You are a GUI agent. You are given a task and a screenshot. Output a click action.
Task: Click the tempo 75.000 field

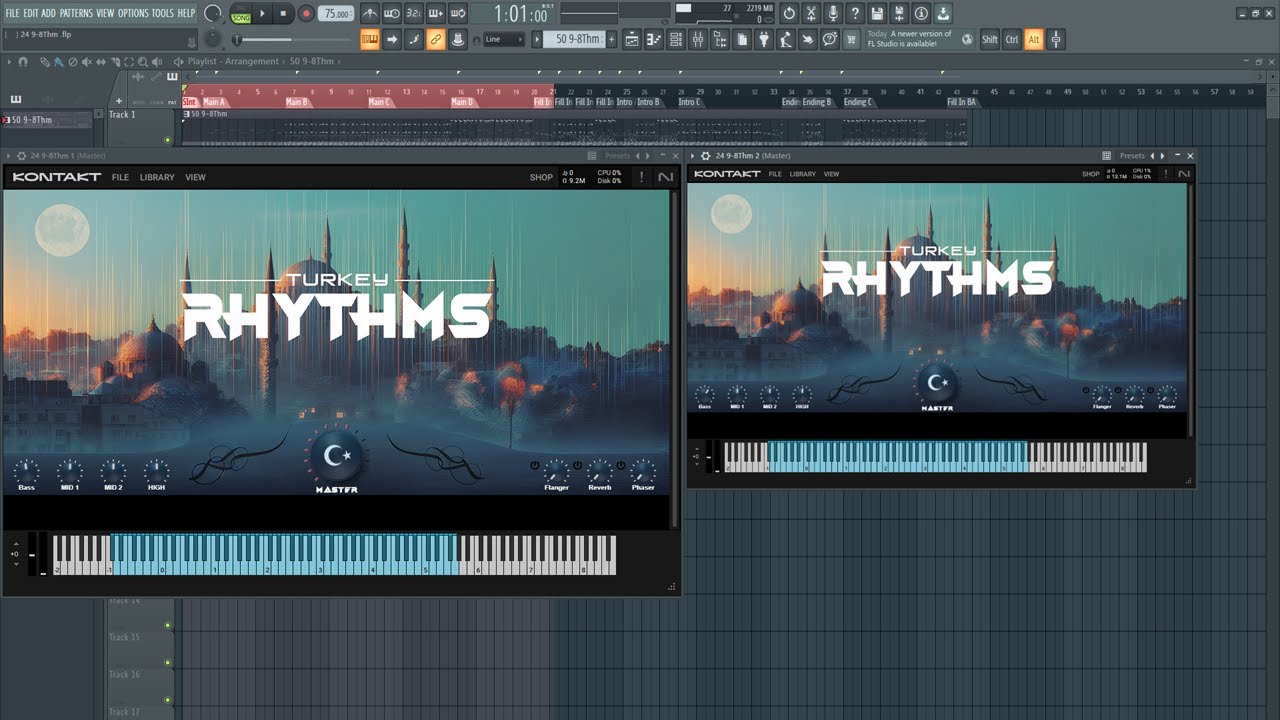pos(335,14)
